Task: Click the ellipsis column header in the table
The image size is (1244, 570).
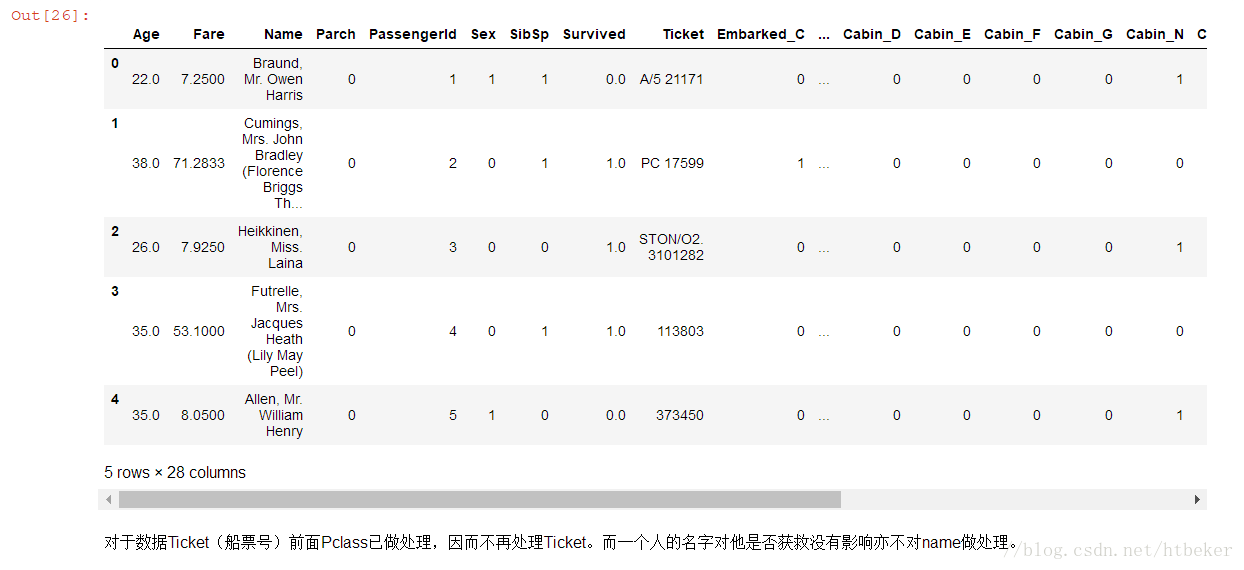Action: [823, 34]
